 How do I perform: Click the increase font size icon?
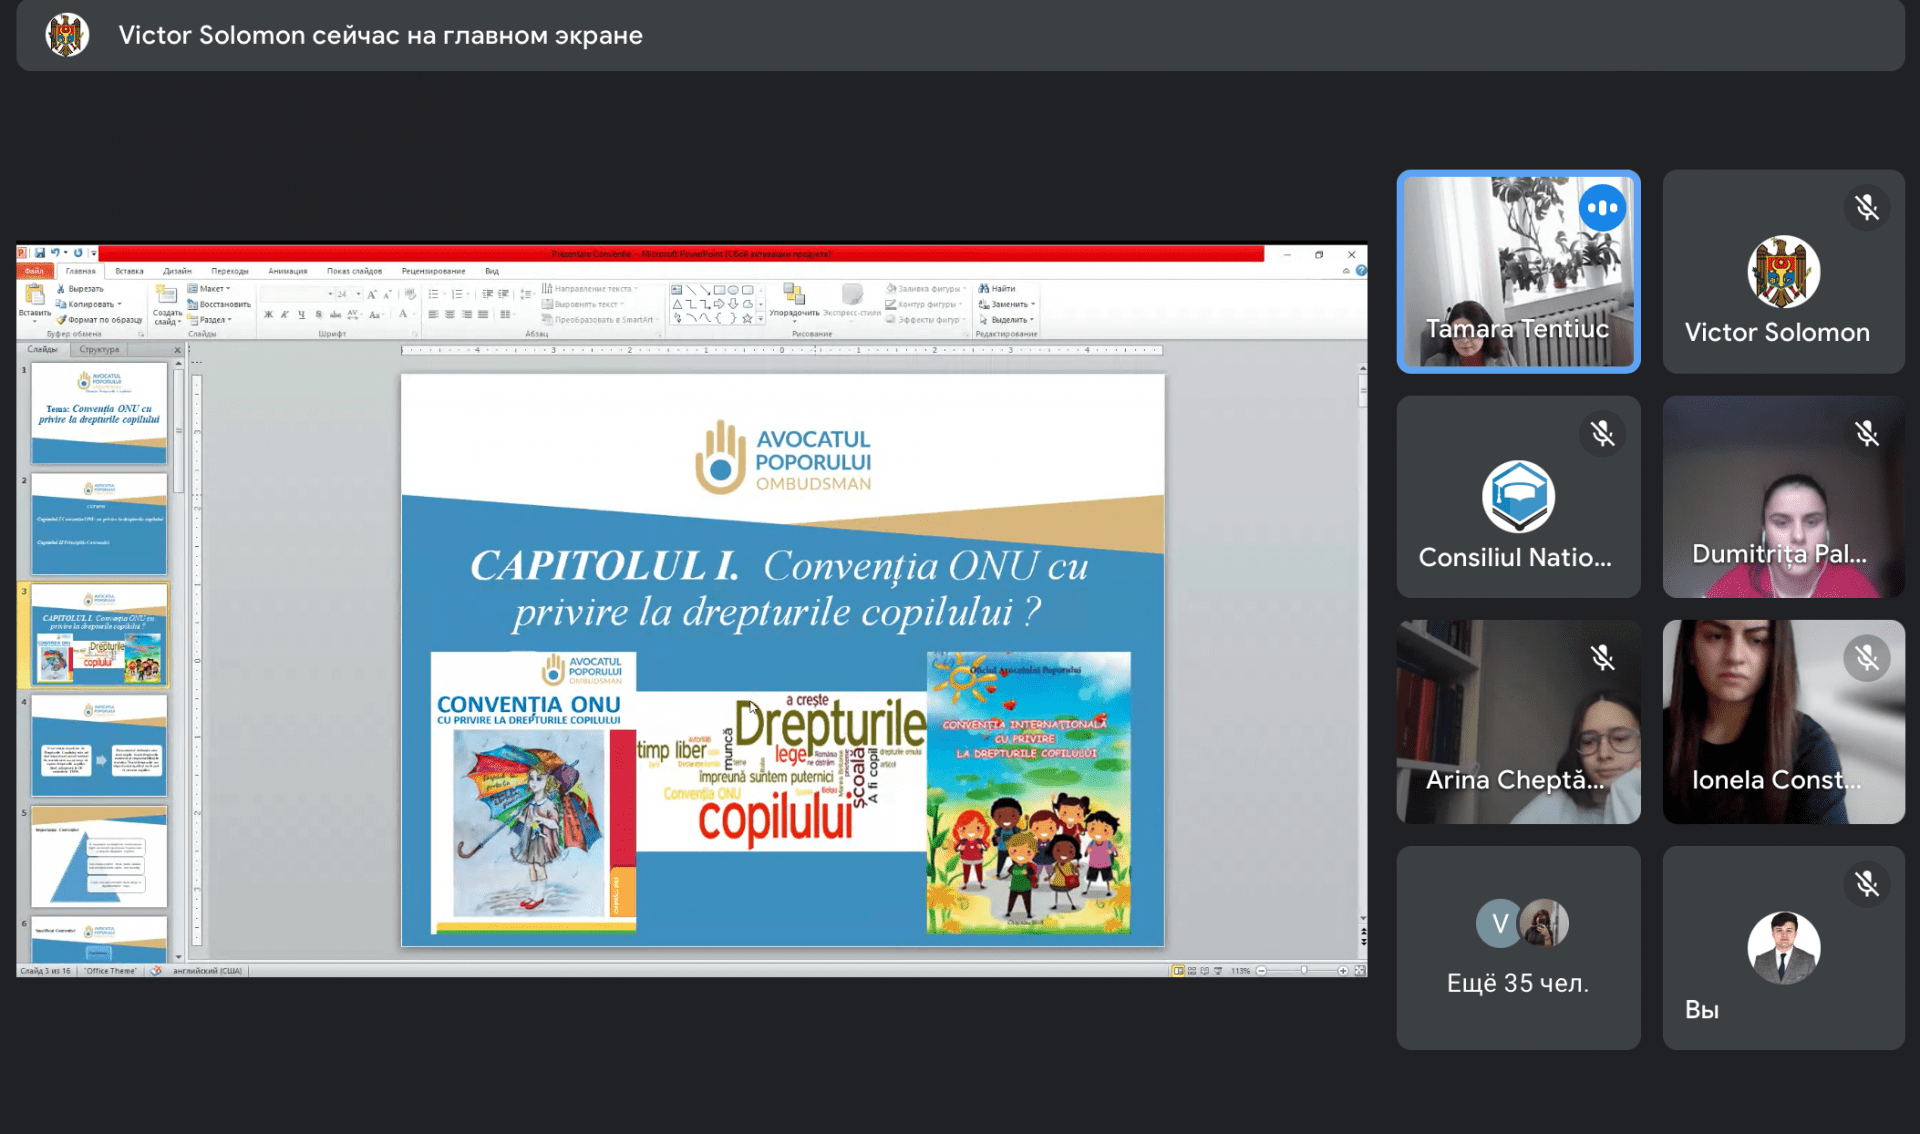(x=372, y=294)
